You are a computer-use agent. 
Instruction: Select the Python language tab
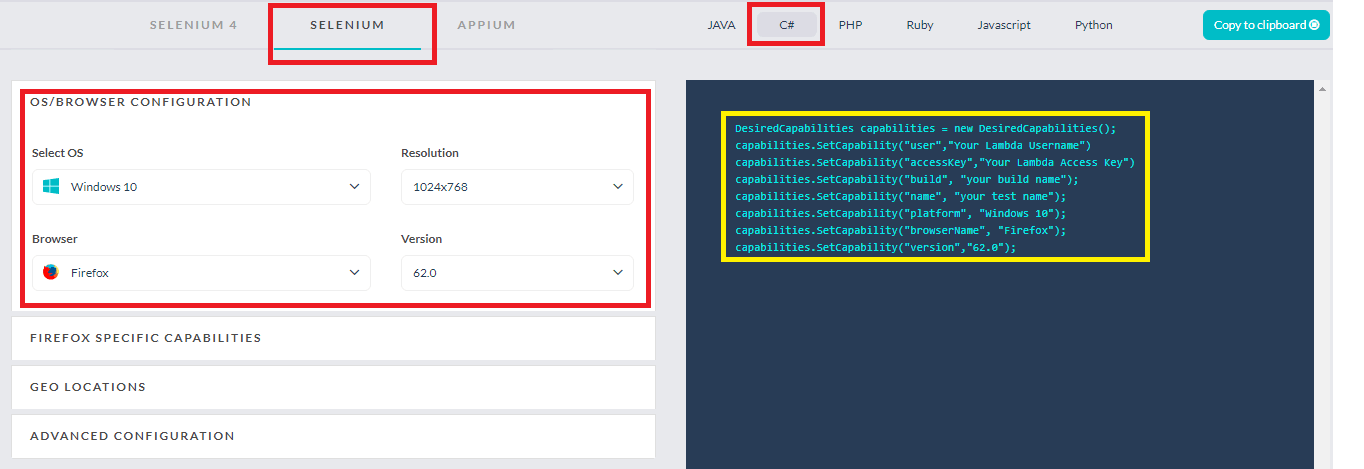click(x=1094, y=25)
